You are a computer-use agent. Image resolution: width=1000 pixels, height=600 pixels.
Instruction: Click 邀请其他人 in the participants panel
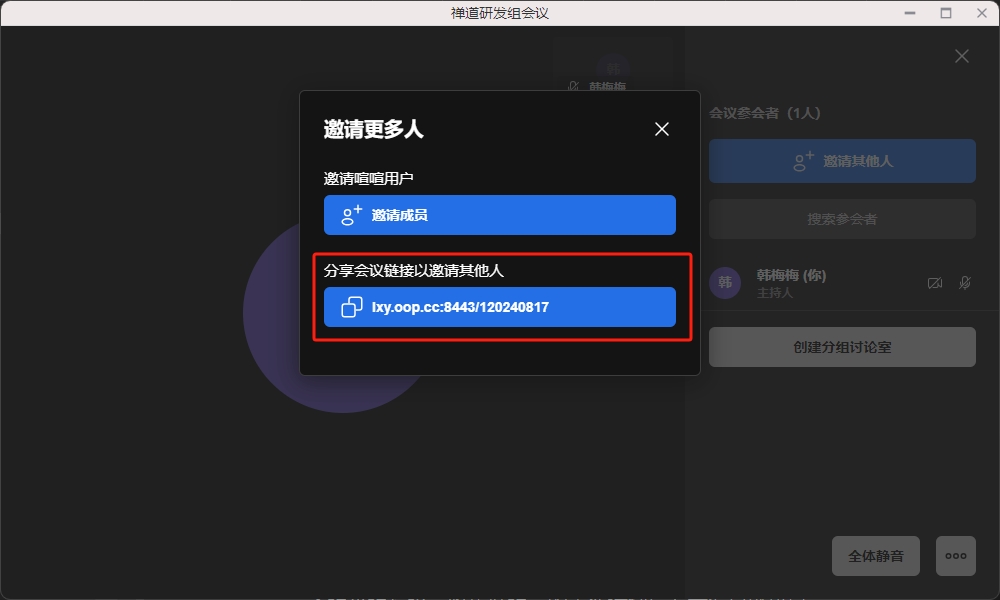(x=857, y=161)
